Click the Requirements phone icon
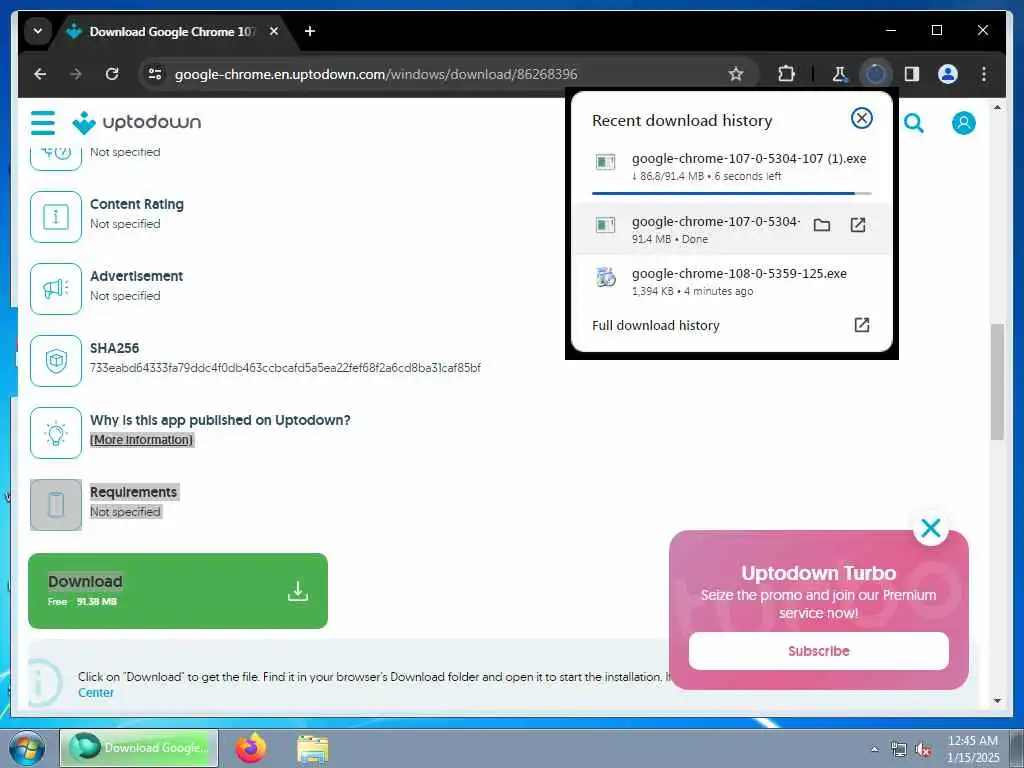Image resolution: width=1024 pixels, height=768 pixels. (x=56, y=505)
